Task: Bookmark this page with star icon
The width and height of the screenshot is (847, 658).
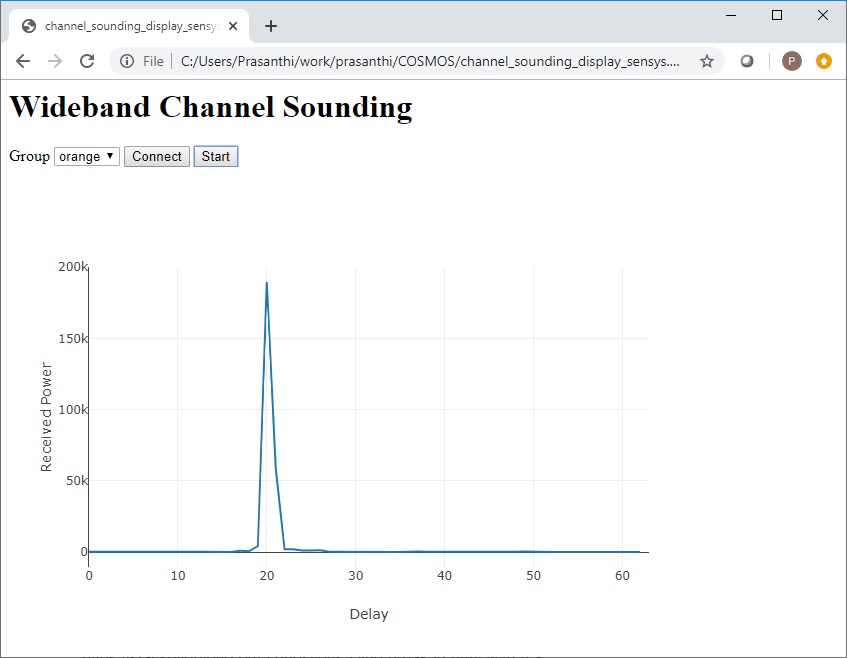Action: point(707,61)
